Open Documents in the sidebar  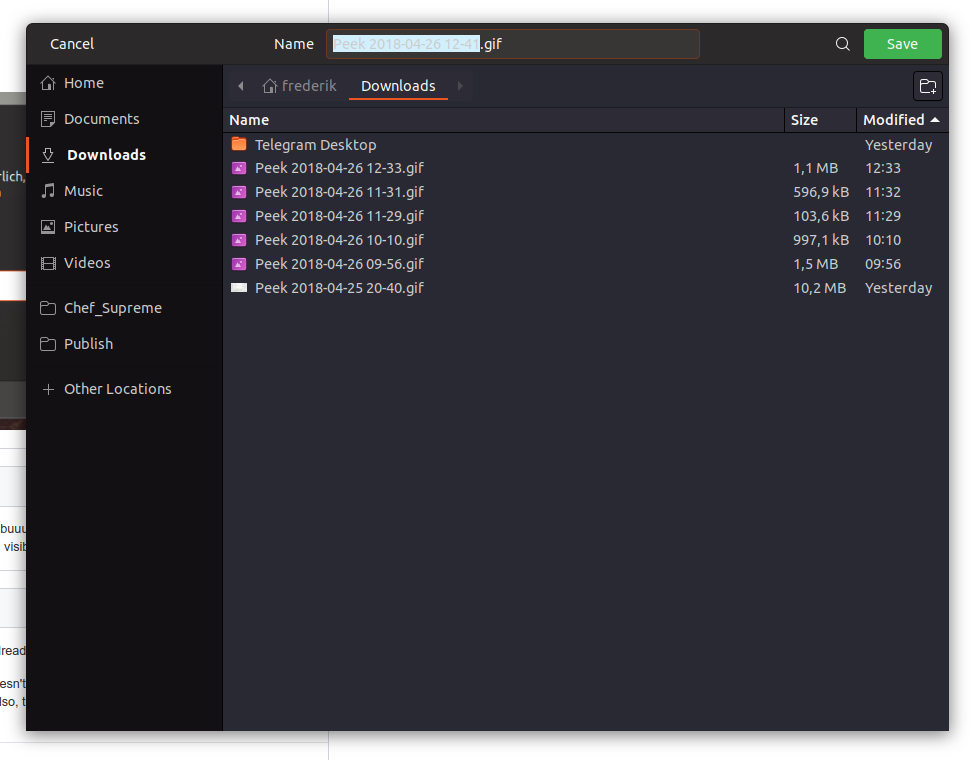124,119
